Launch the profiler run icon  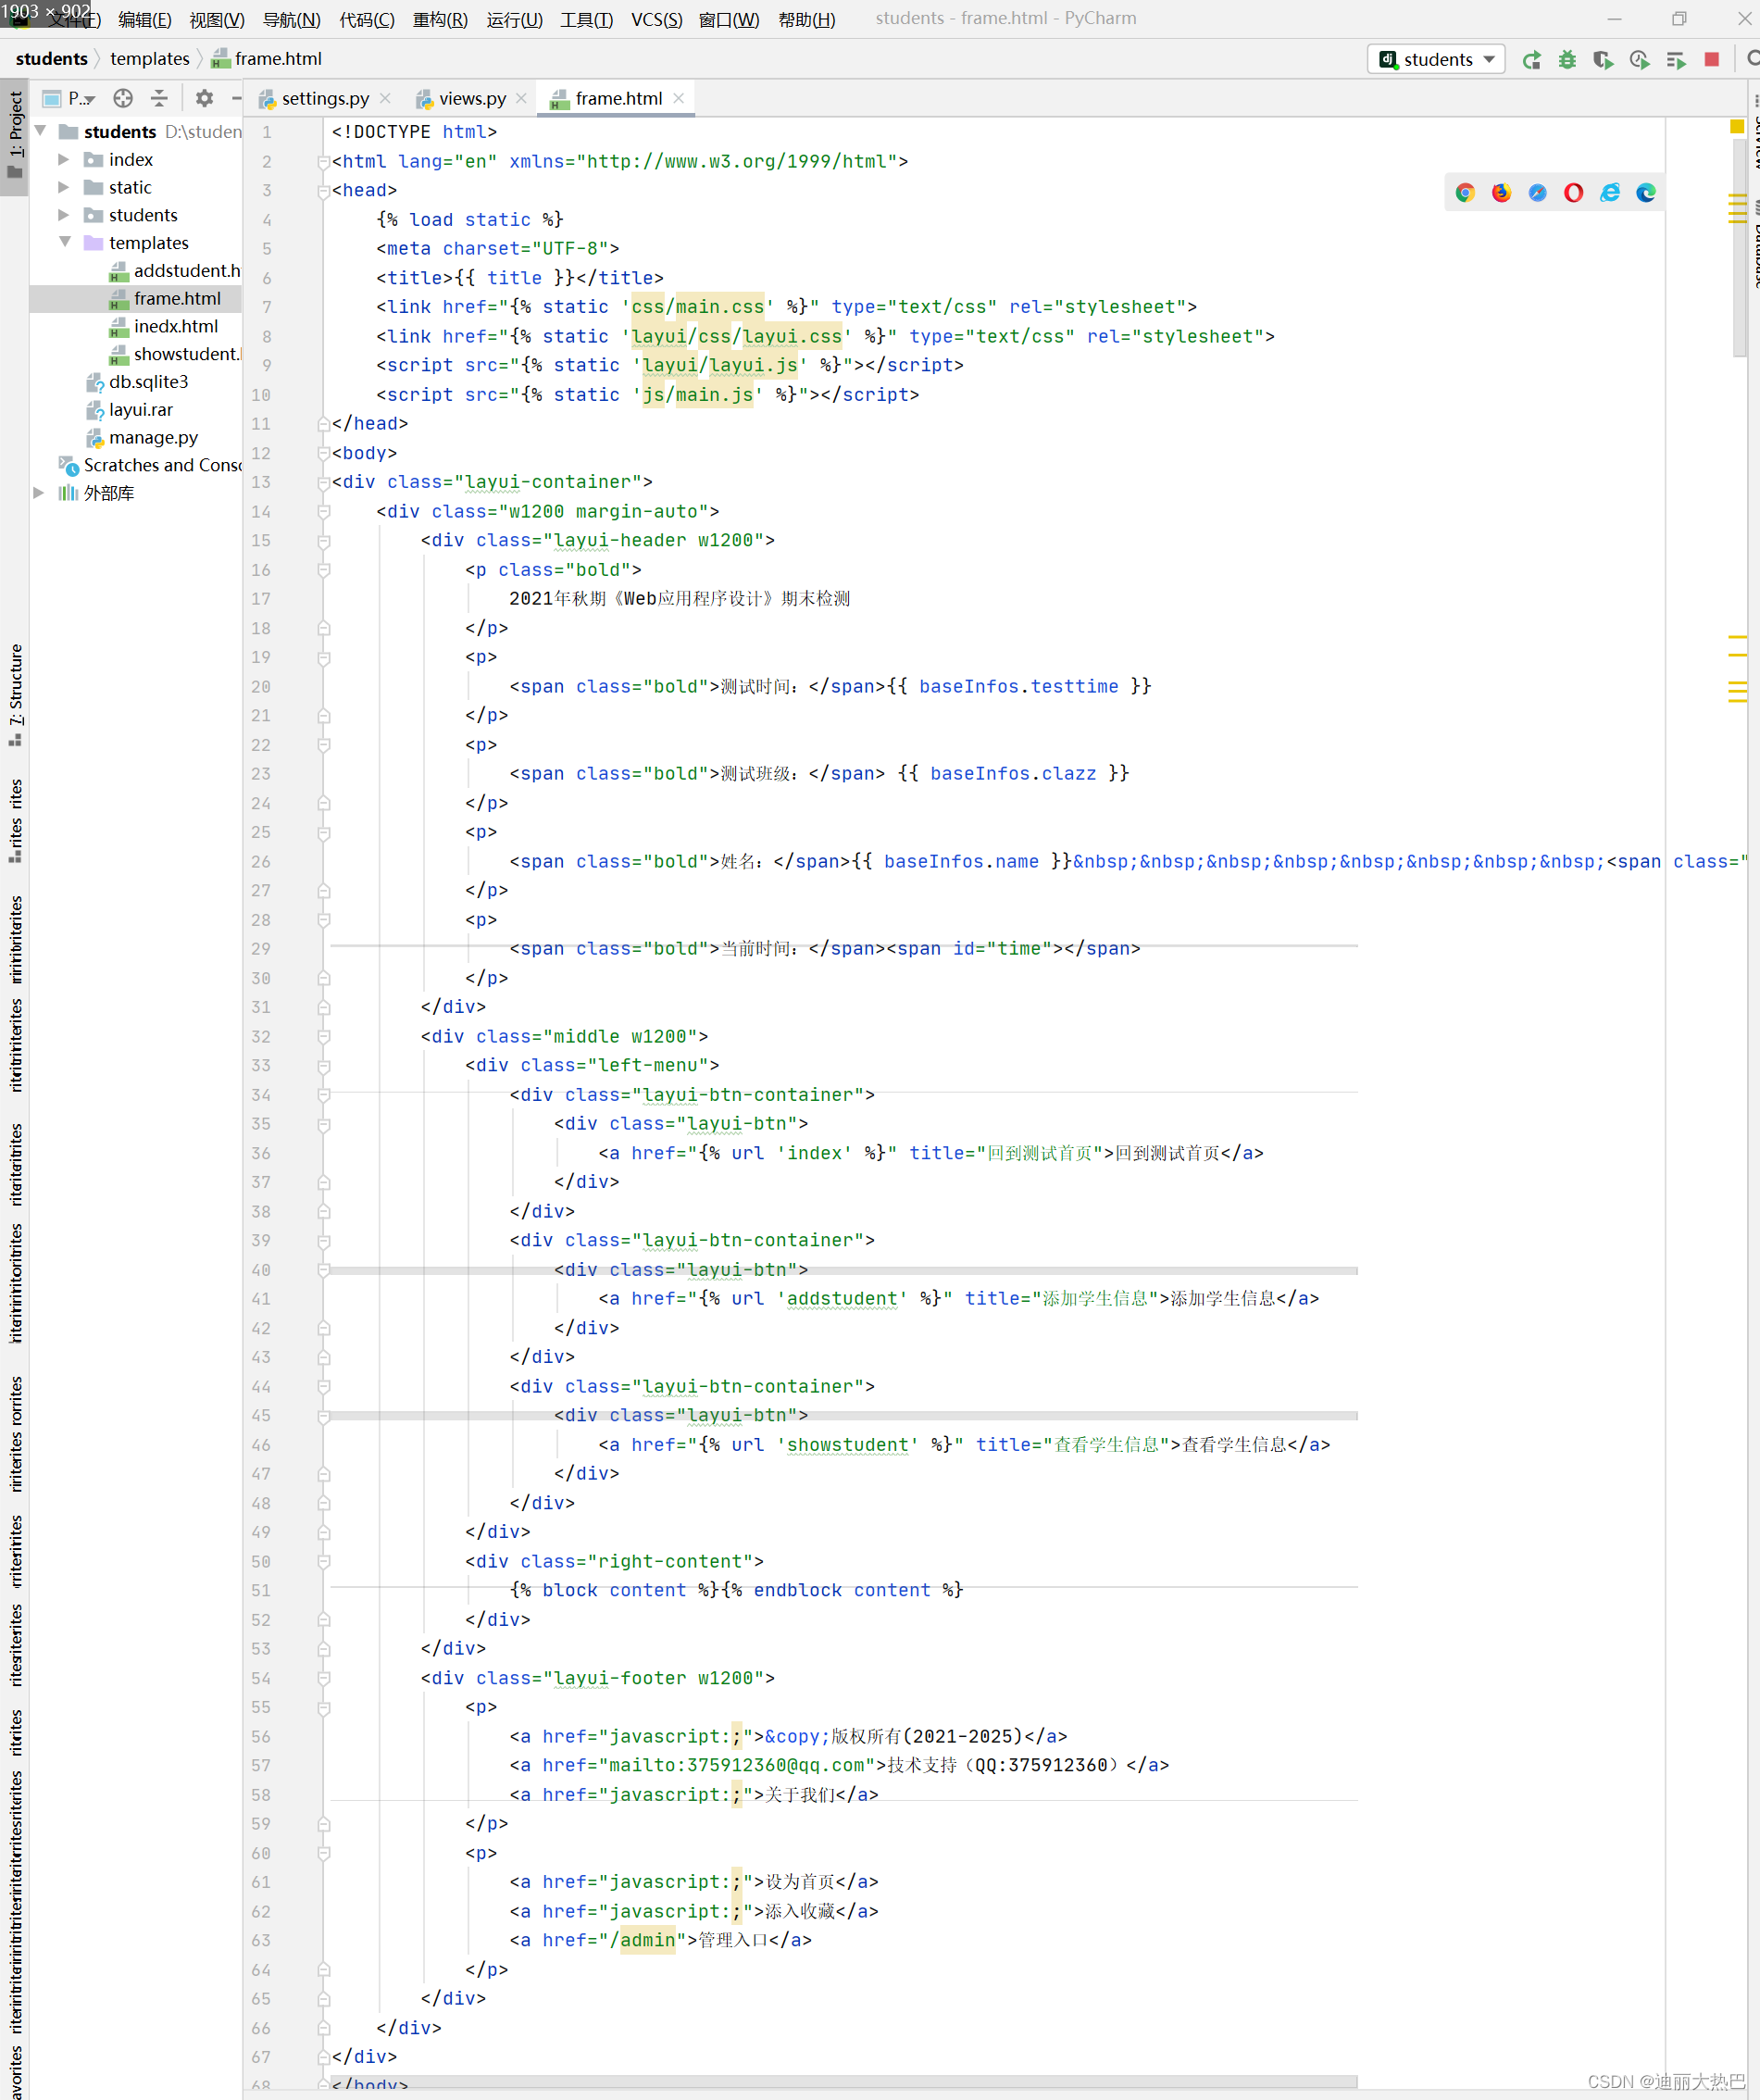(x=1639, y=60)
